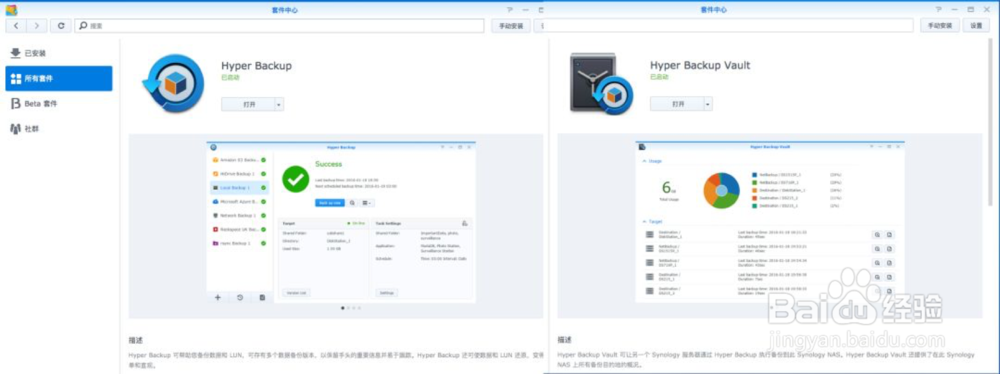1000x374 pixels.
Task: Click 打开 button for Hyper Backup
Action: pos(248,104)
